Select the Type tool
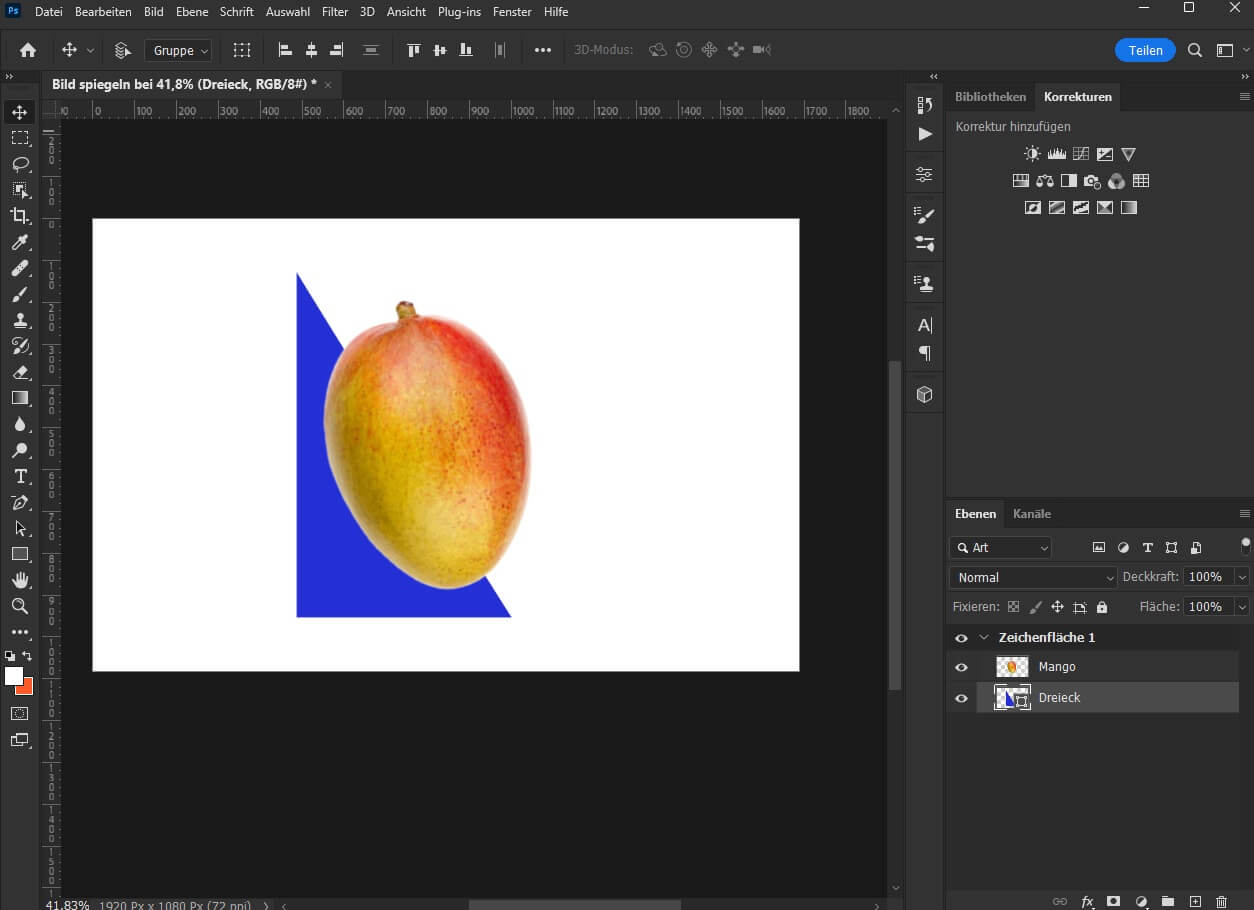 click(x=20, y=477)
